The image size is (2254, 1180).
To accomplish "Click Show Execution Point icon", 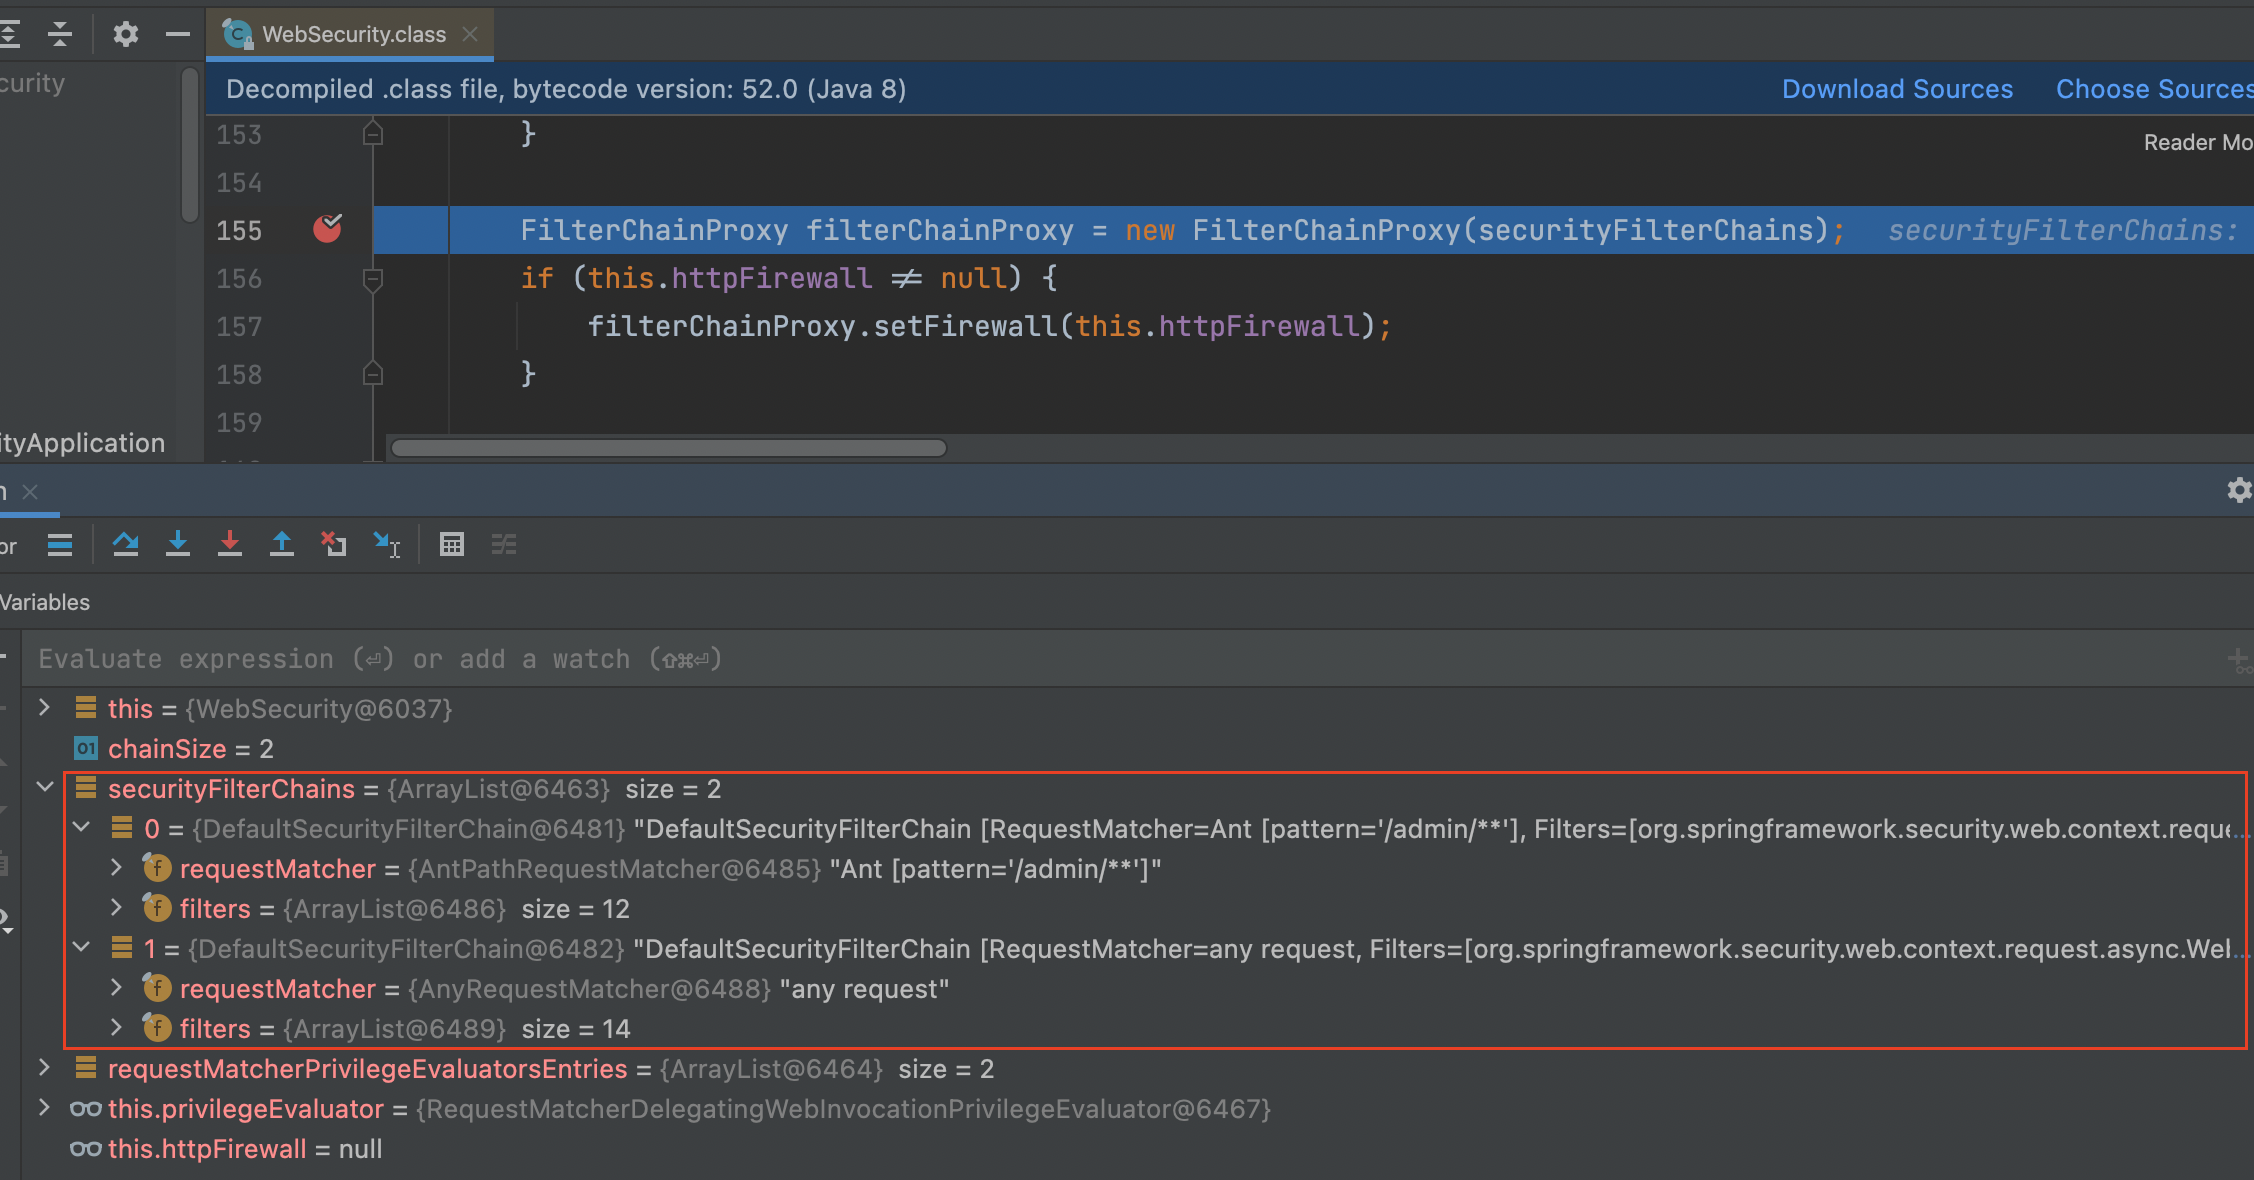I will pos(60,544).
